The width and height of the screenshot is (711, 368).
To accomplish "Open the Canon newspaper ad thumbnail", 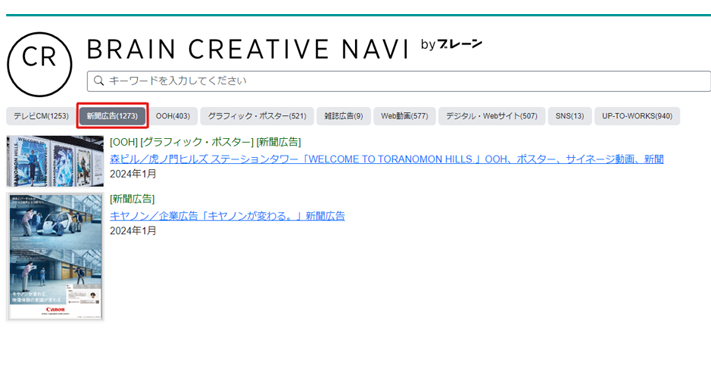I will [x=55, y=257].
